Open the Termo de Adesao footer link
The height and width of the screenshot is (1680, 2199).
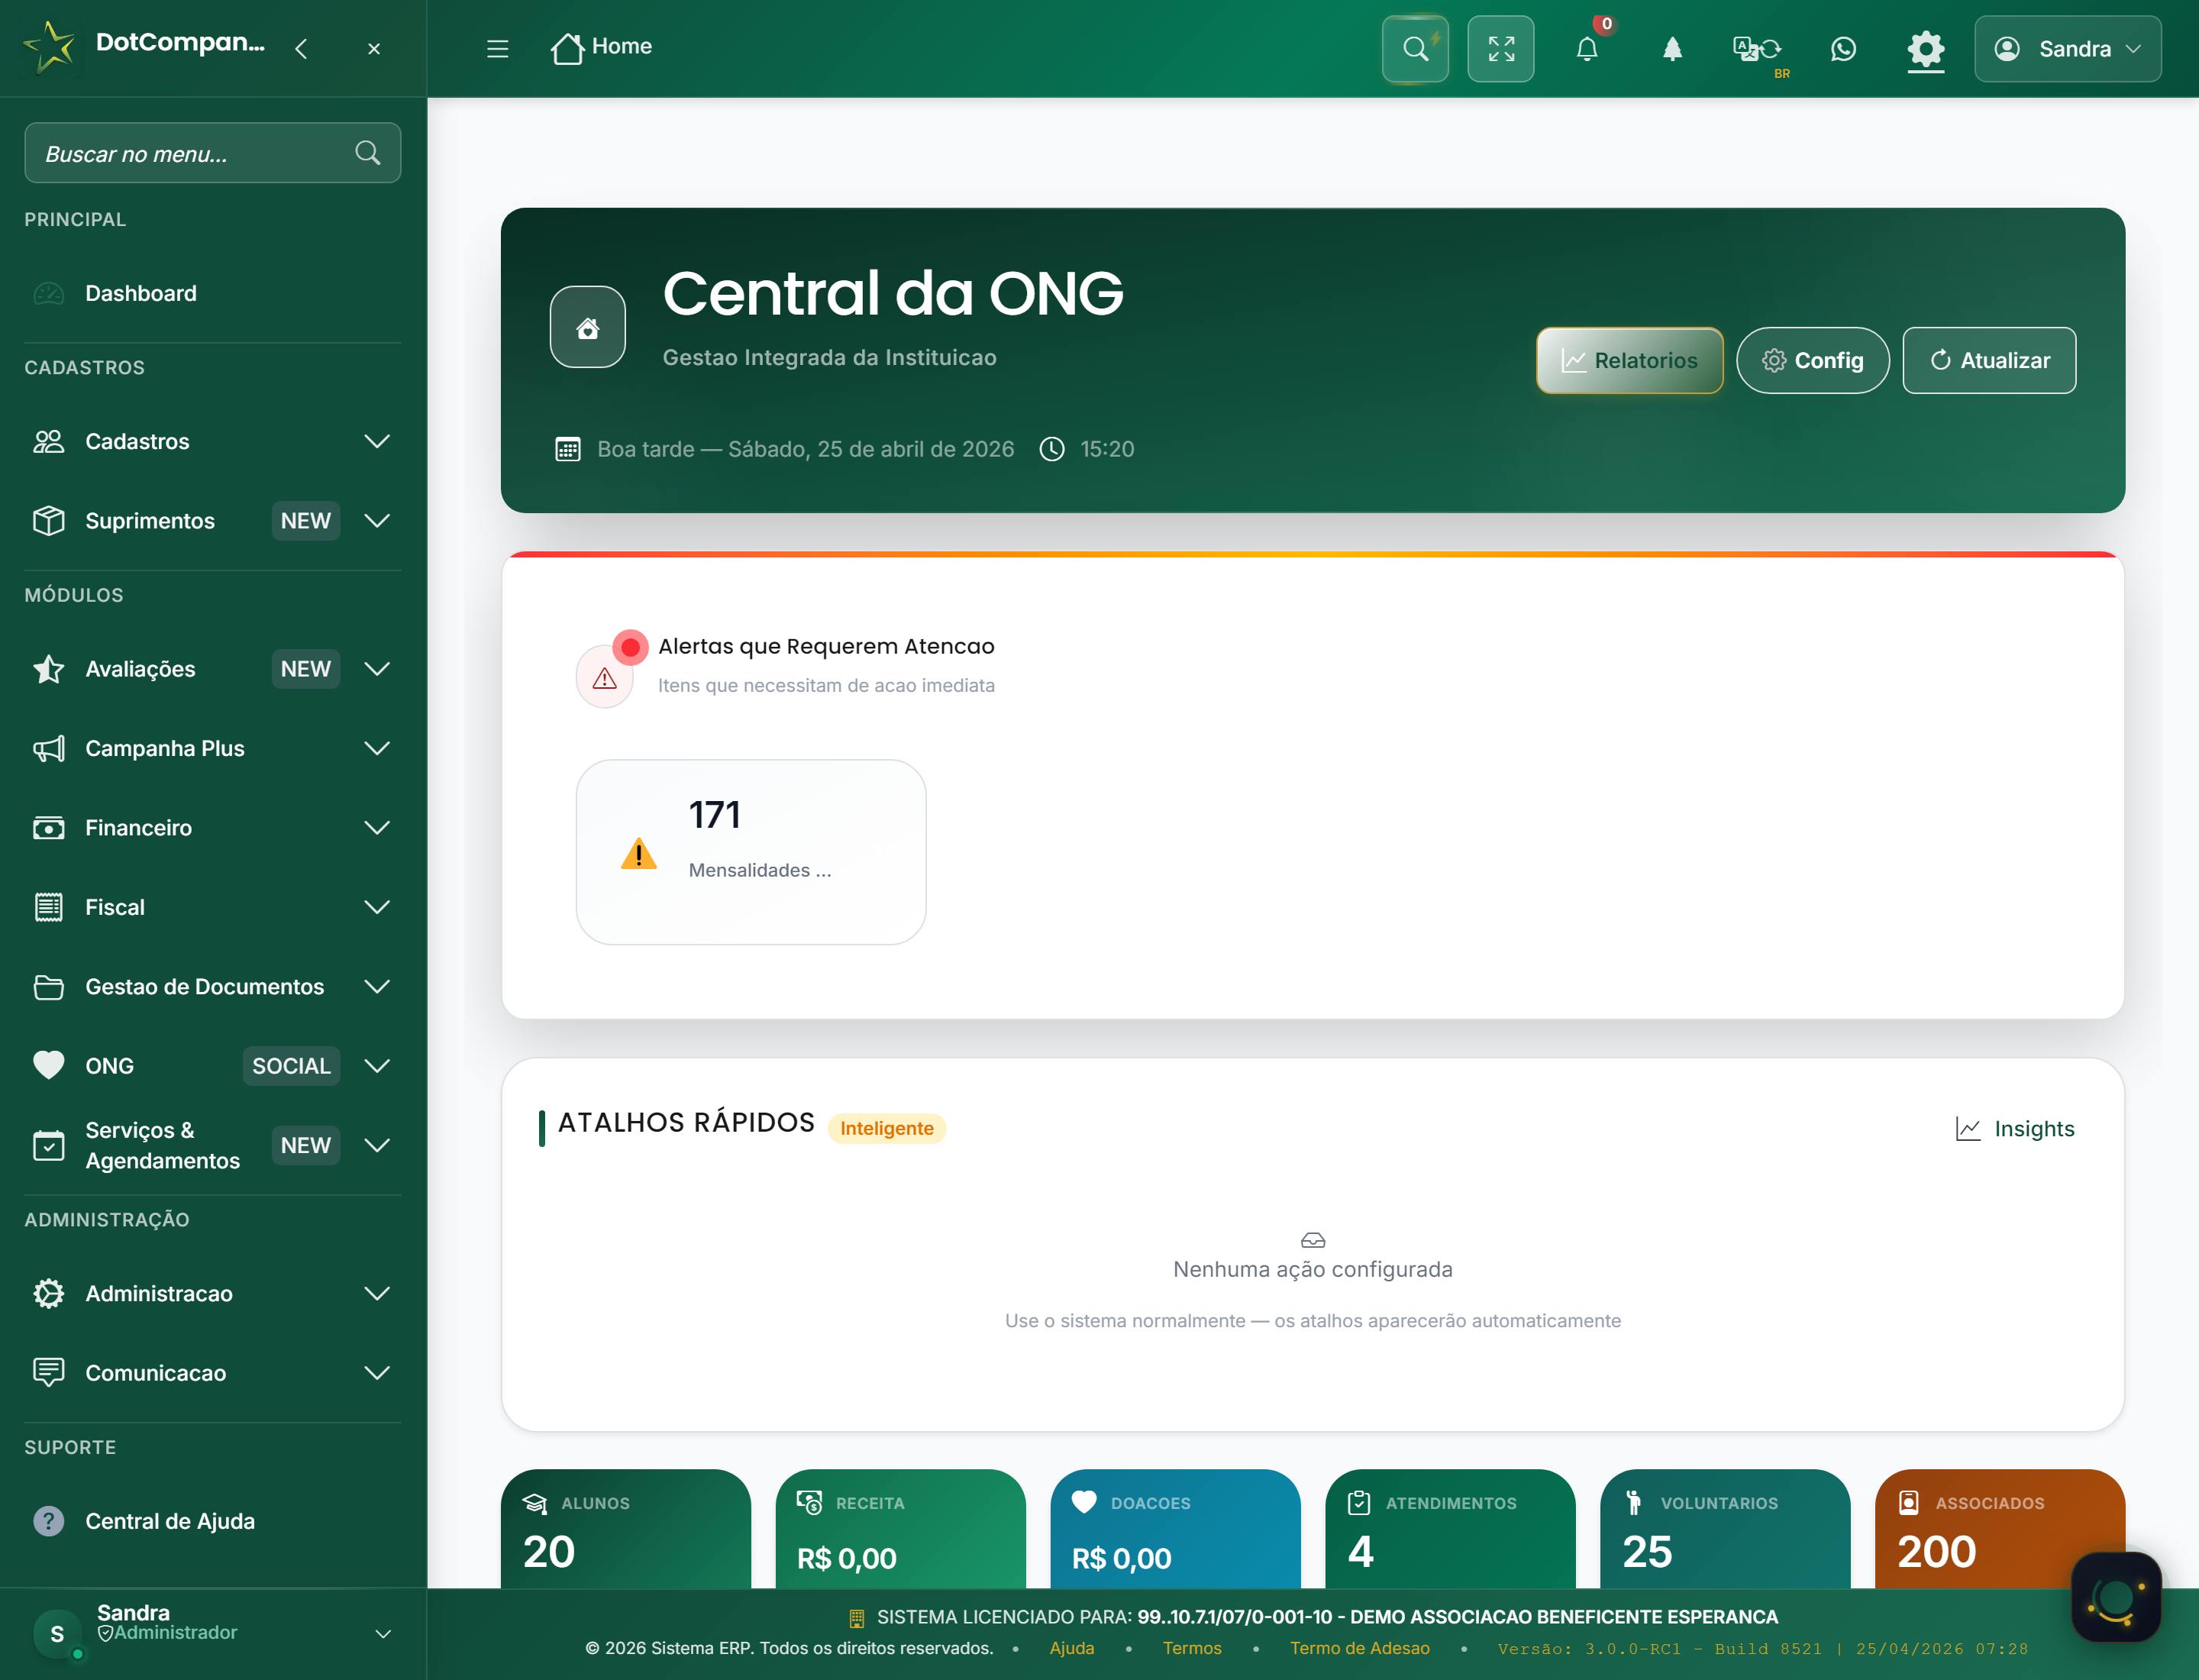coord(1359,1648)
